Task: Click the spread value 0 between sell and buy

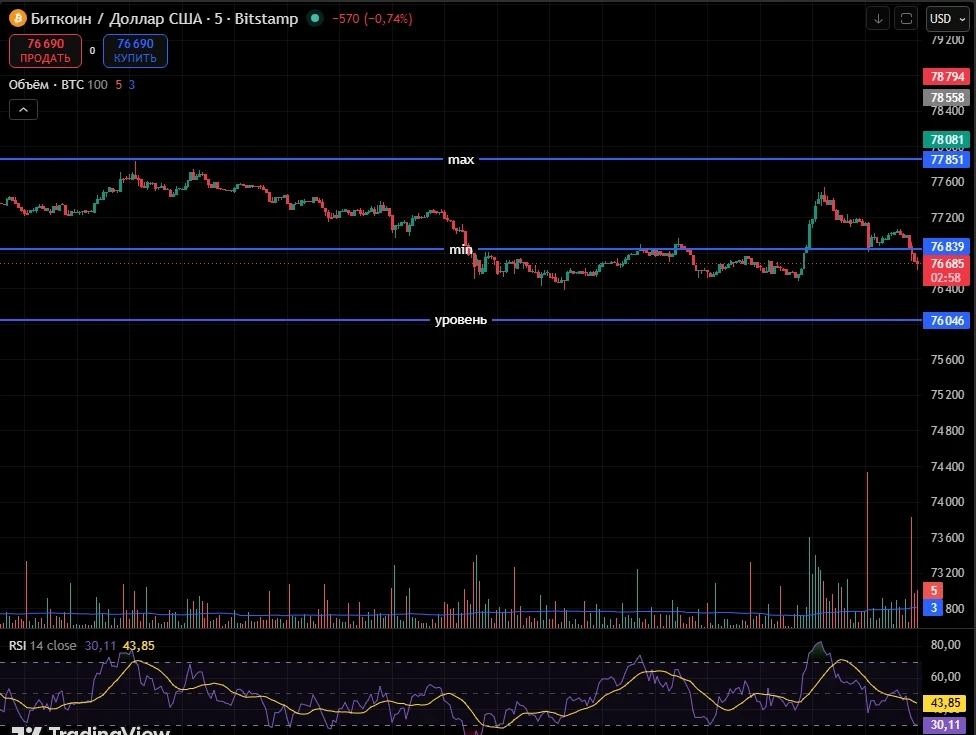Action: 92,50
